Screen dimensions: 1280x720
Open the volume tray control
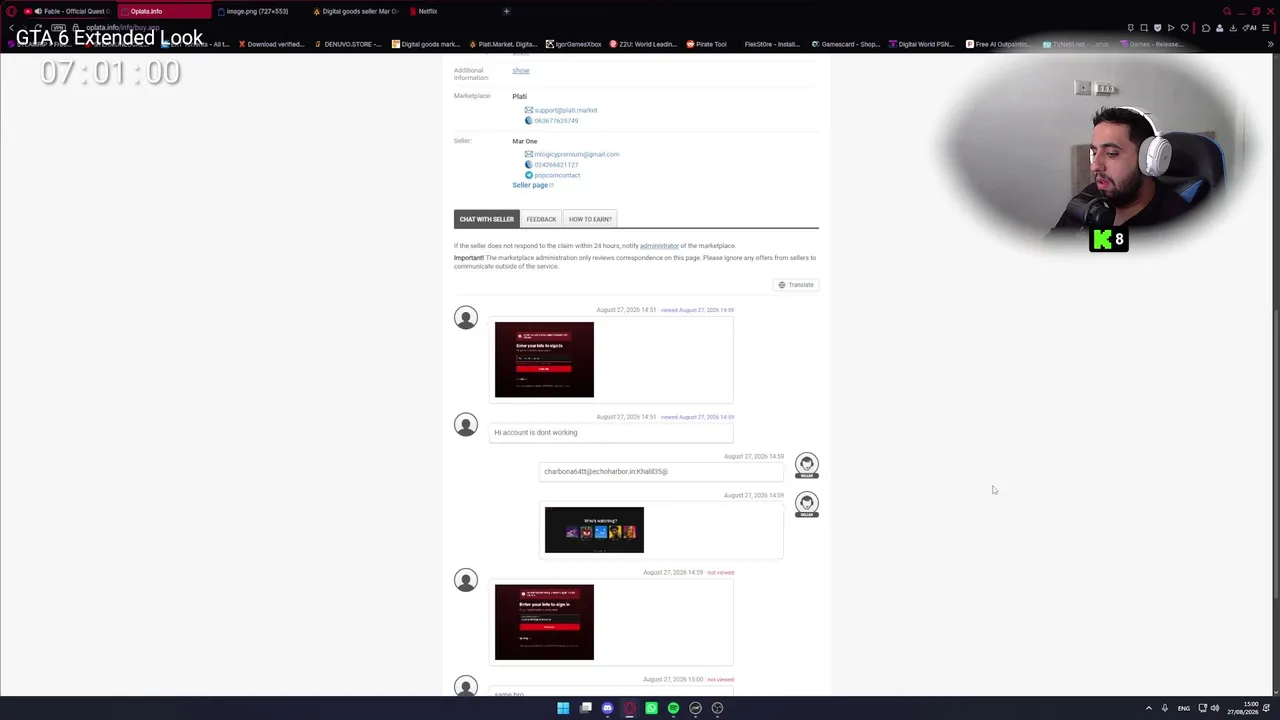(x=1215, y=708)
